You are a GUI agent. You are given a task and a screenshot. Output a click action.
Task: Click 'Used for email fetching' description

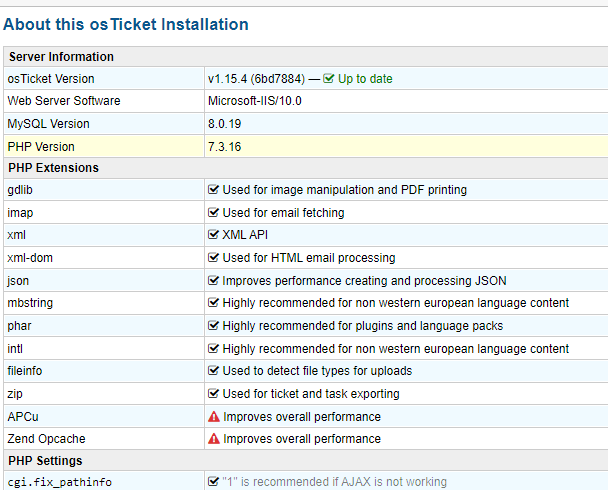[283, 213]
